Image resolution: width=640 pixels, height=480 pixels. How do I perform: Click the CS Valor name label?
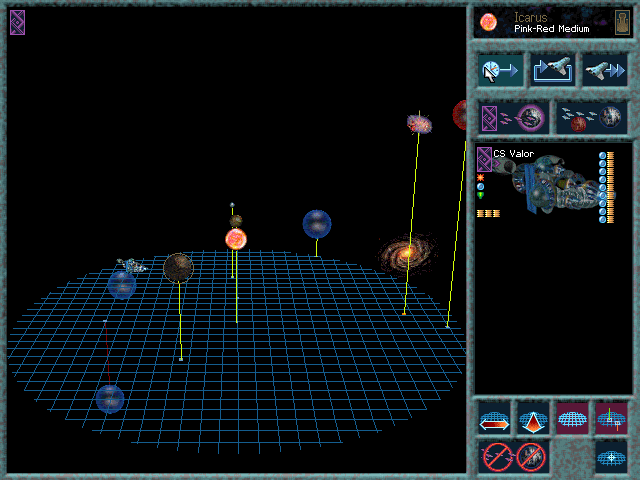[x=513, y=154]
